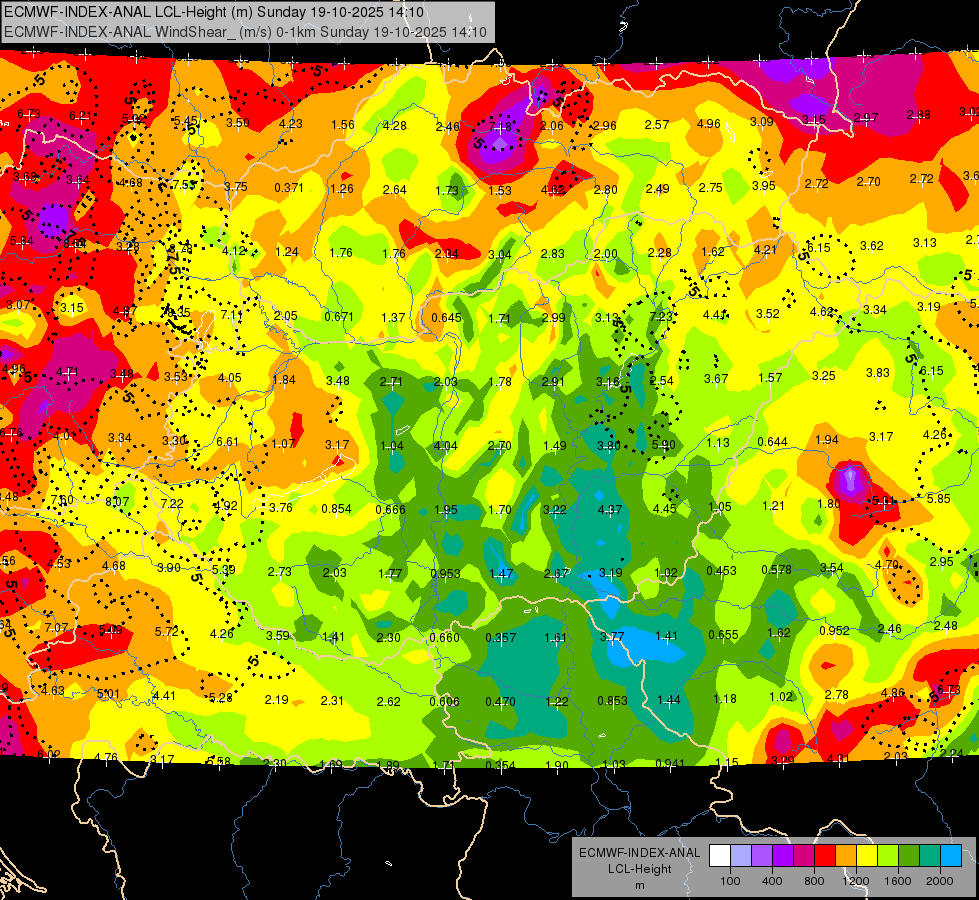
Task: Click the wind shear value '5.72'
Action: coord(167,631)
